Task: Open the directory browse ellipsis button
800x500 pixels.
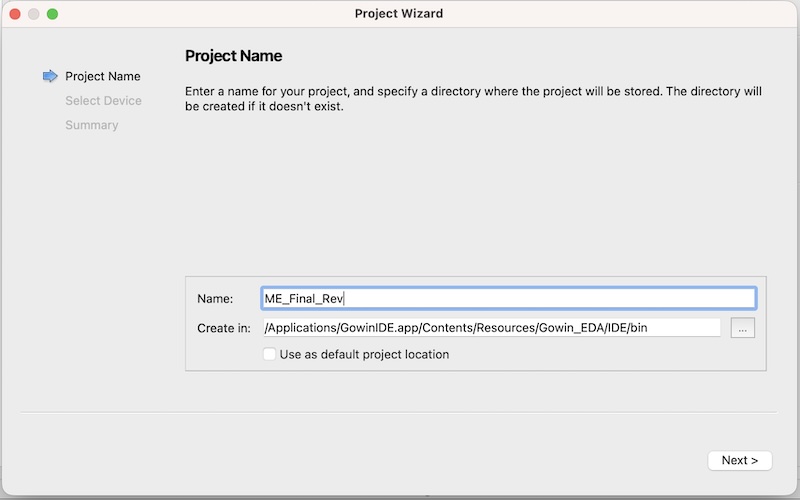Action: pyautogui.click(x=742, y=328)
